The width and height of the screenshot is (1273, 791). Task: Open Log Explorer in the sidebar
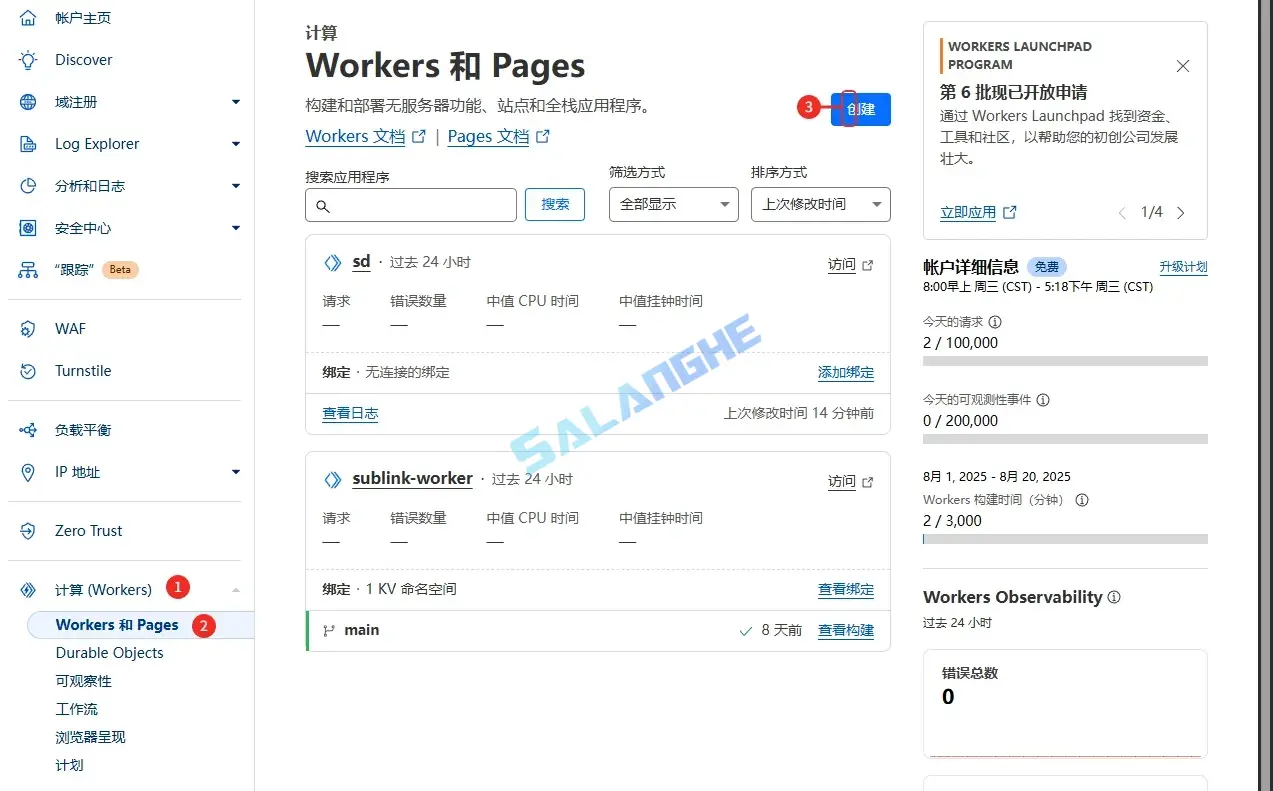coord(98,143)
